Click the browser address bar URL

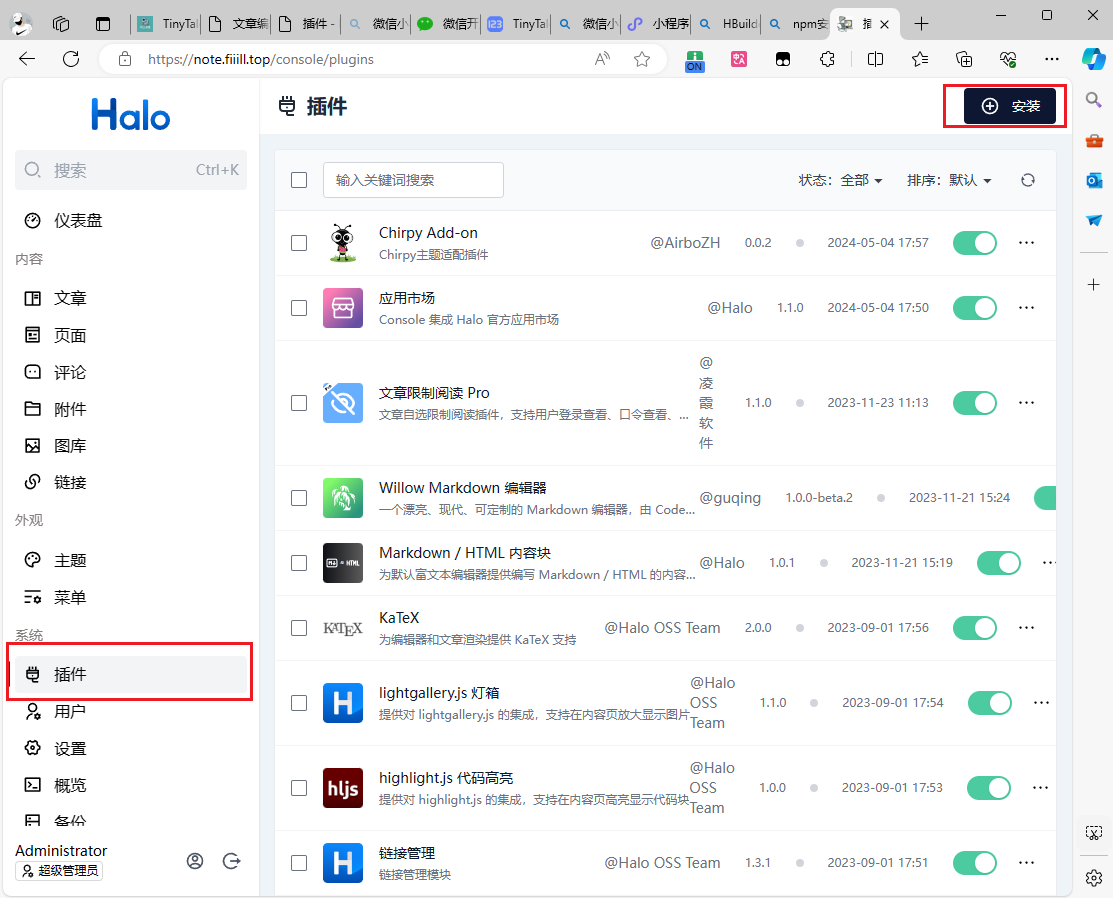261,59
